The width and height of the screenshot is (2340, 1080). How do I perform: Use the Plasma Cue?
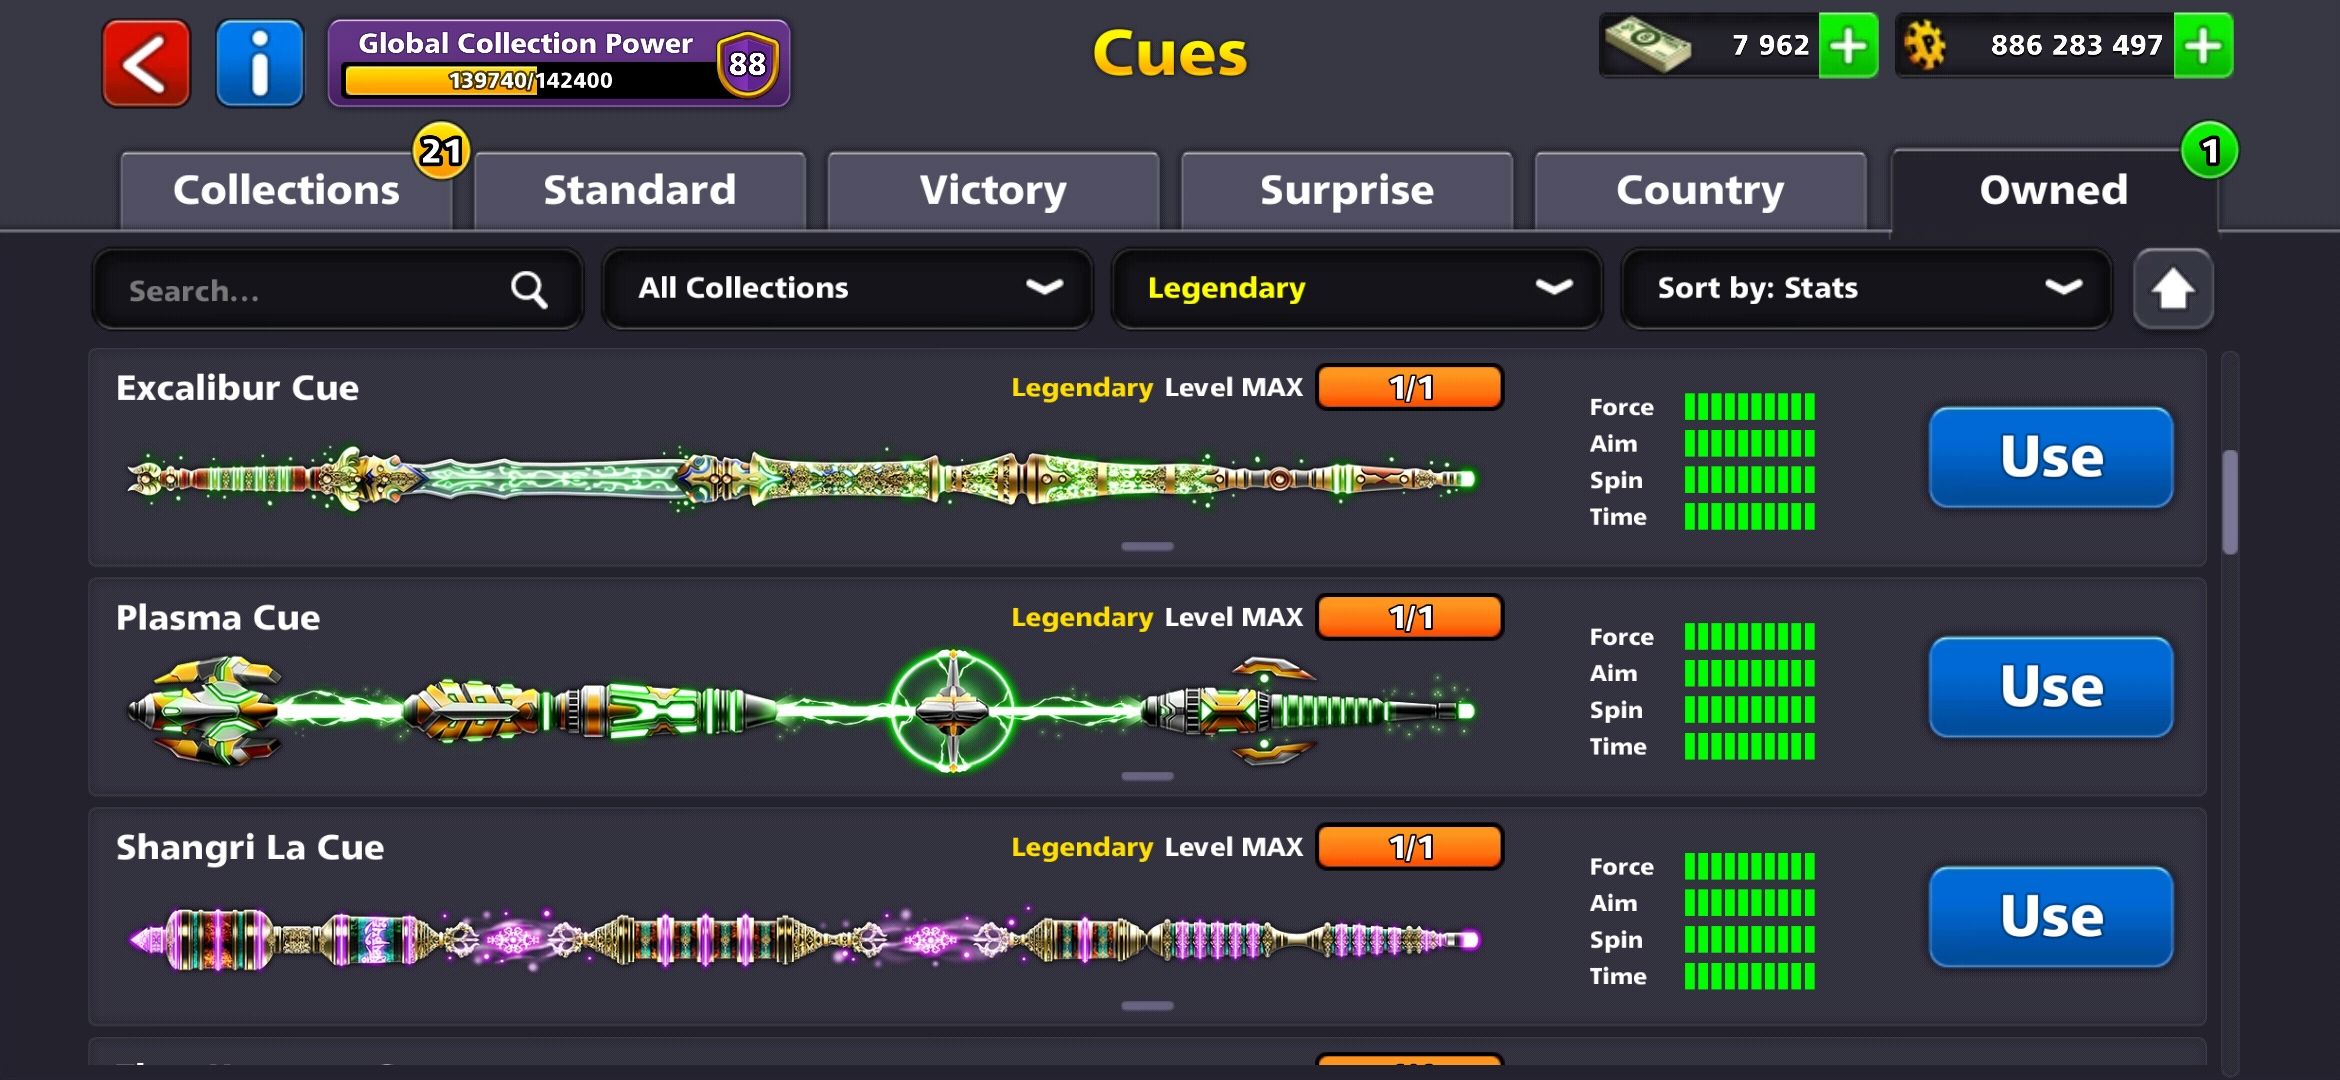[2051, 687]
